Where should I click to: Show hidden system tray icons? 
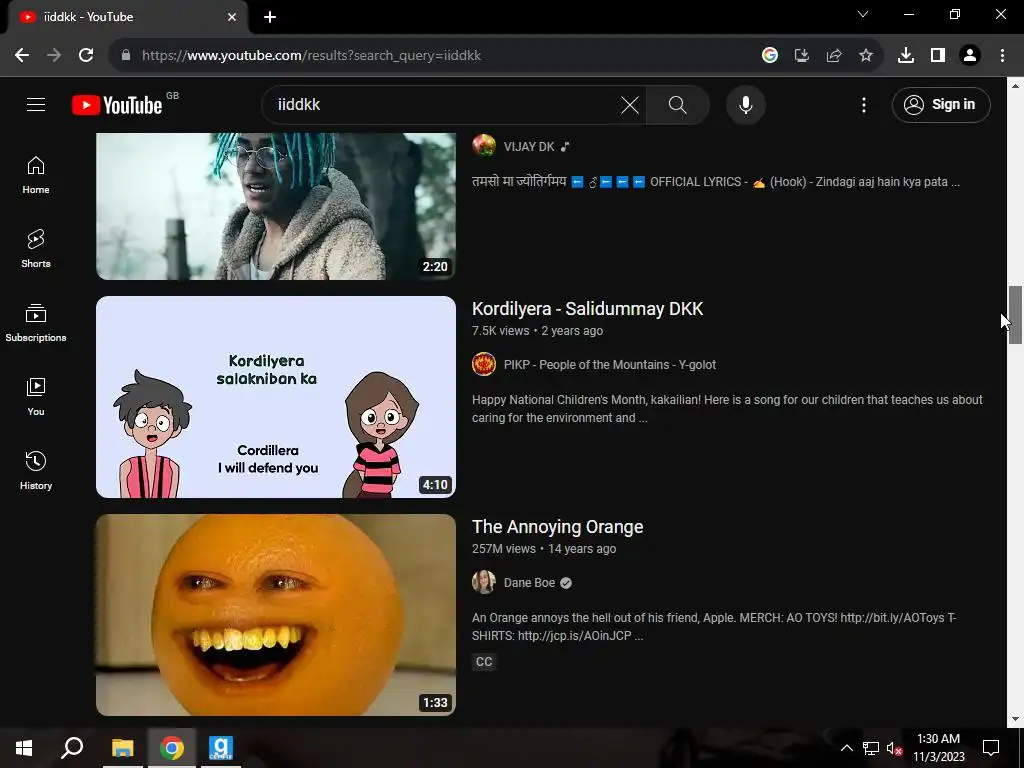pos(846,748)
